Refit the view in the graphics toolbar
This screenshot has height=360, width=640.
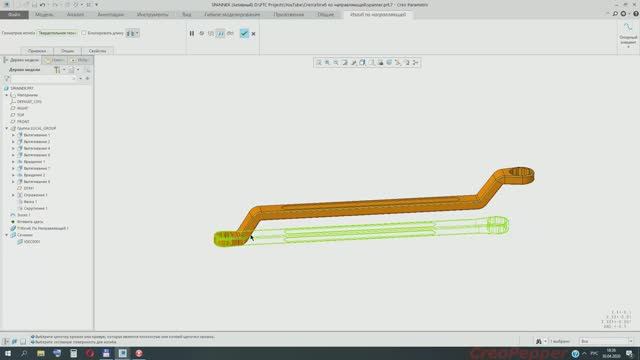click(x=319, y=62)
